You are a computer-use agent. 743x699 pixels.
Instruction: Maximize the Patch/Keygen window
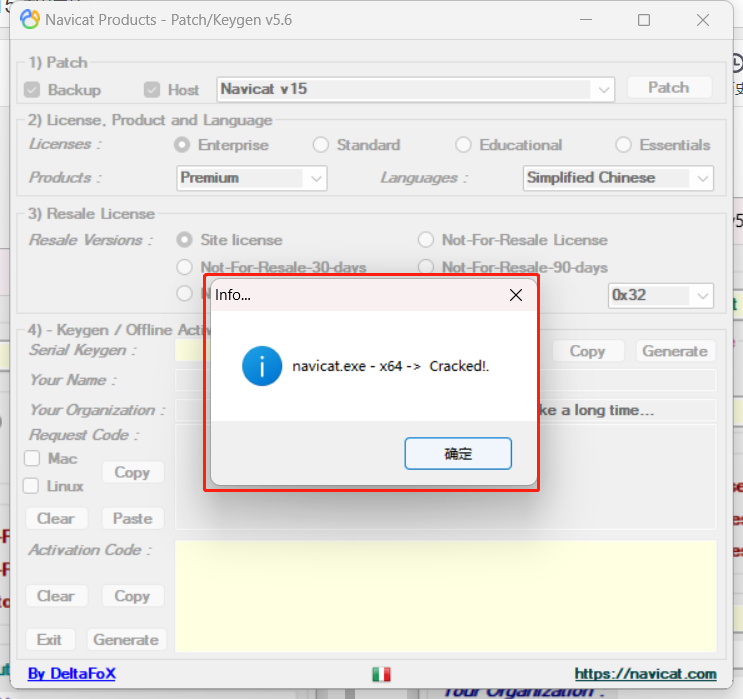(644, 20)
